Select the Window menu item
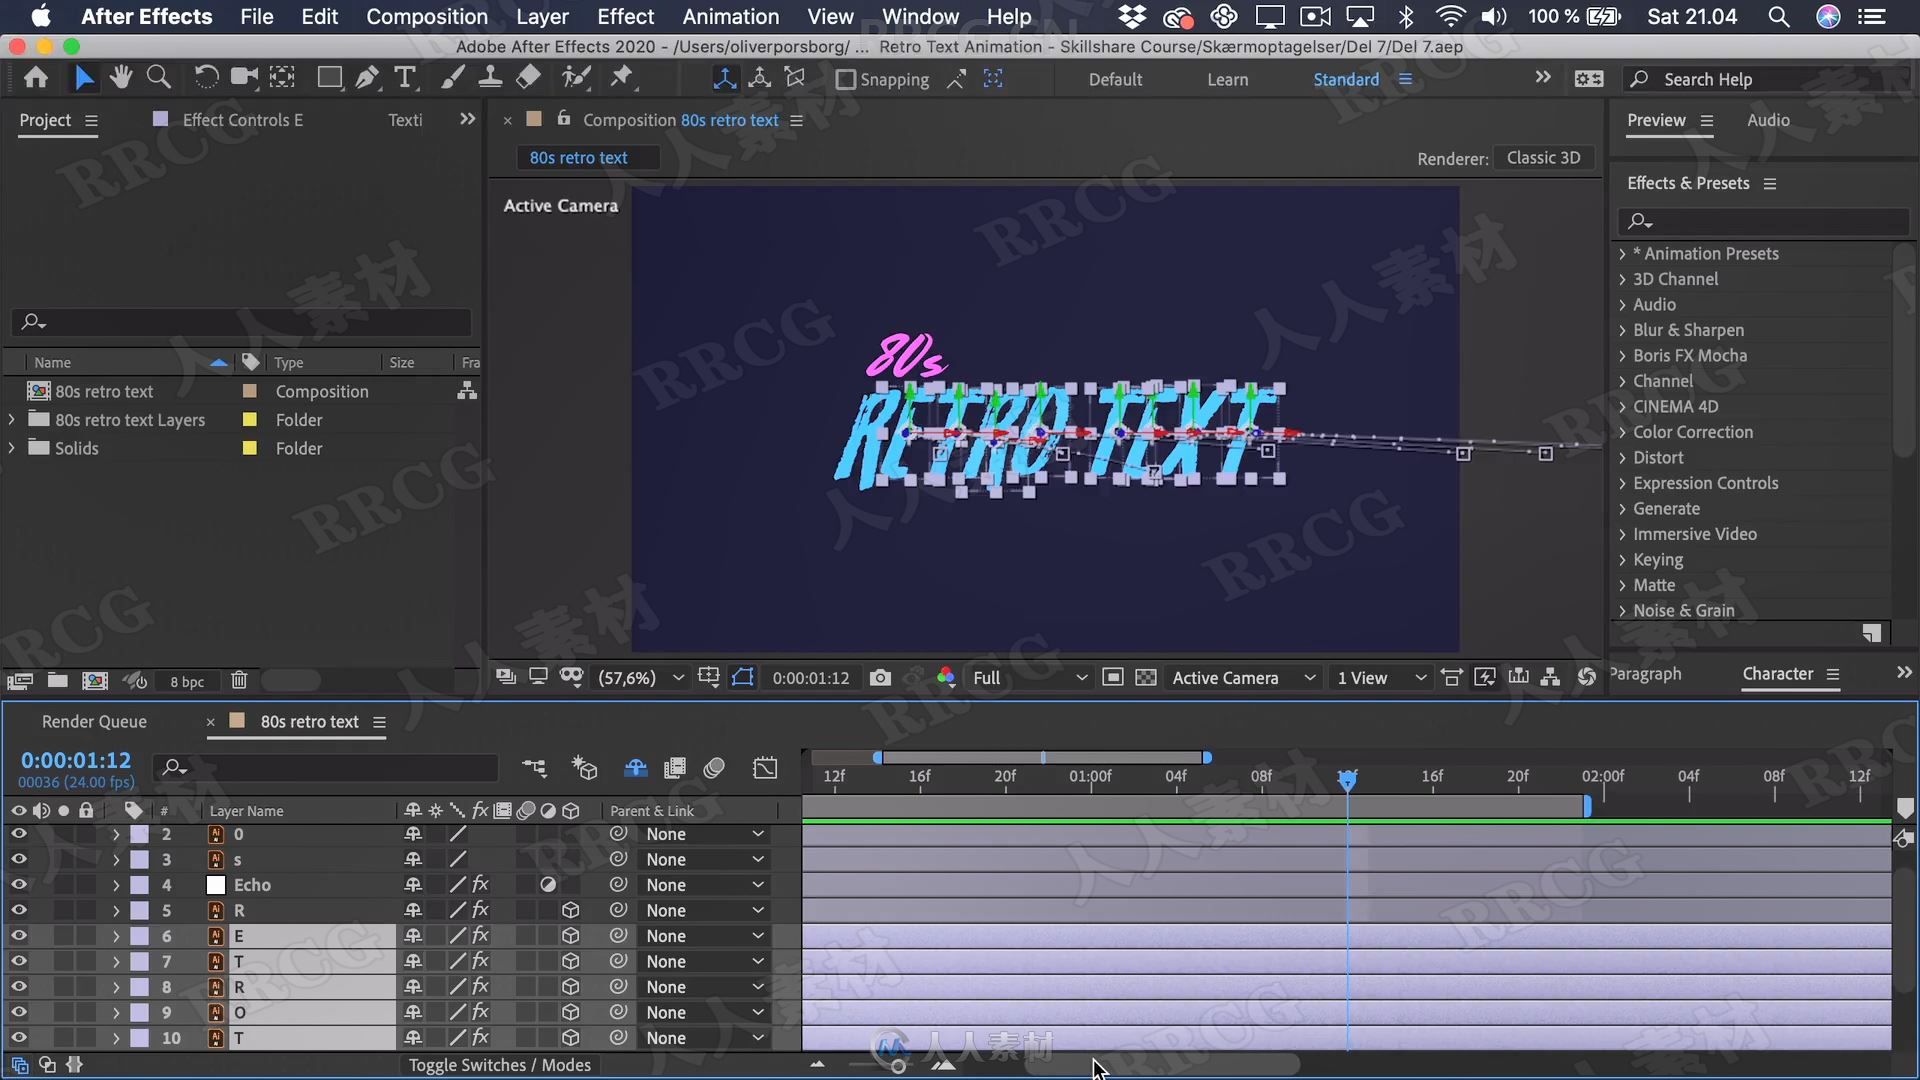The height and width of the screenshot is (1080, 1920). point(919,16)
